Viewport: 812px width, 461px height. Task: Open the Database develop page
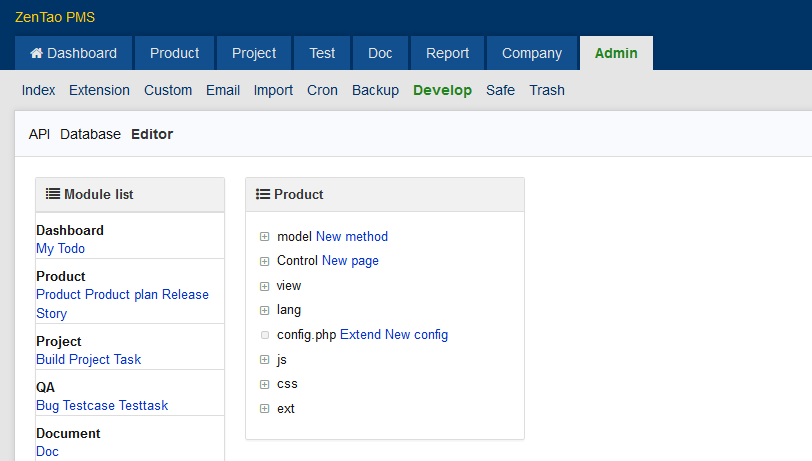pyautogui.click(x=90, y=134)
